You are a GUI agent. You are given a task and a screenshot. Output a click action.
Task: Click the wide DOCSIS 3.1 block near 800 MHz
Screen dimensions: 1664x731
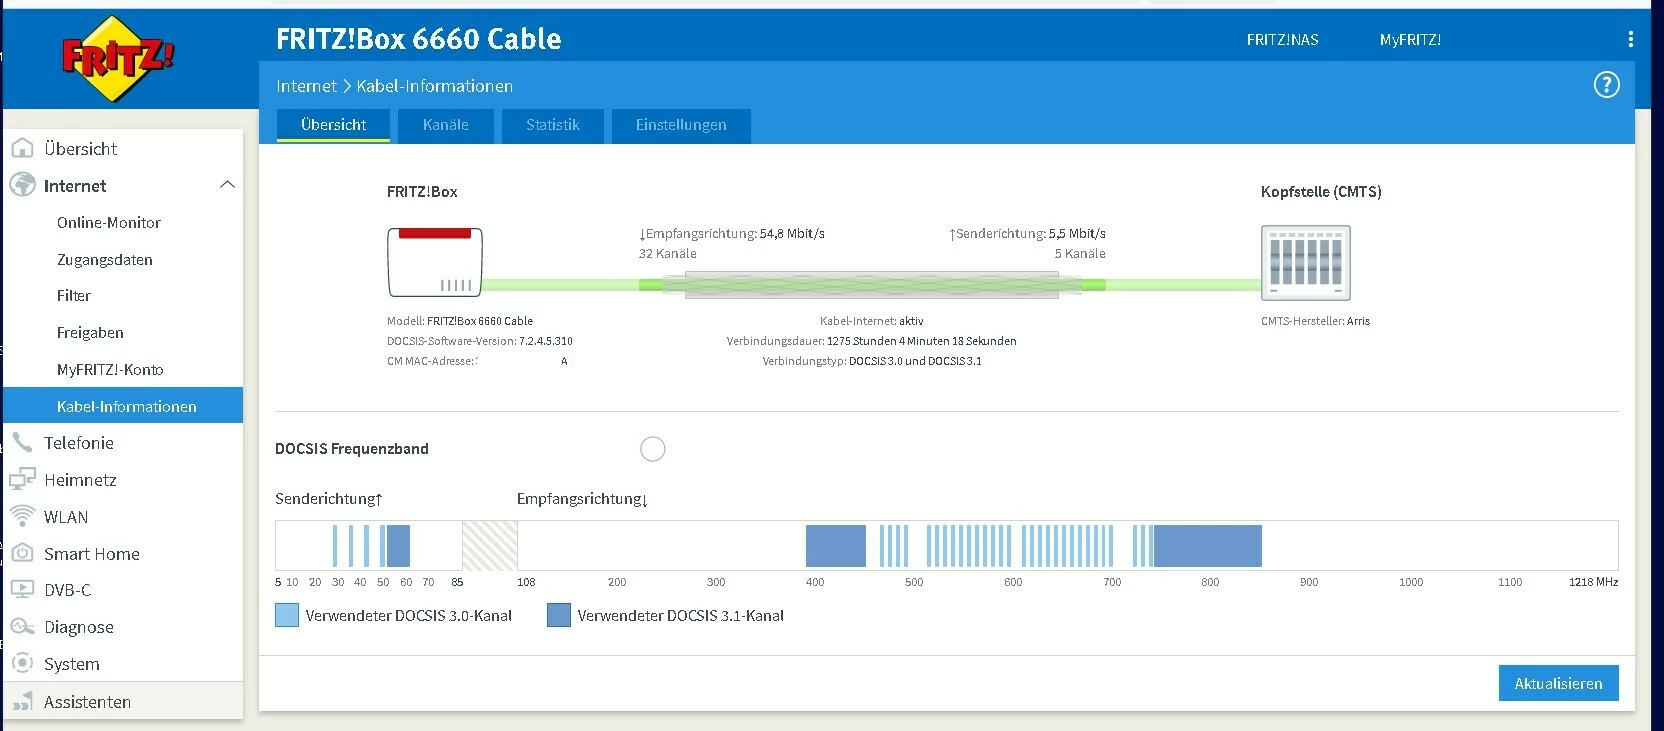[x=1207, y=546]
